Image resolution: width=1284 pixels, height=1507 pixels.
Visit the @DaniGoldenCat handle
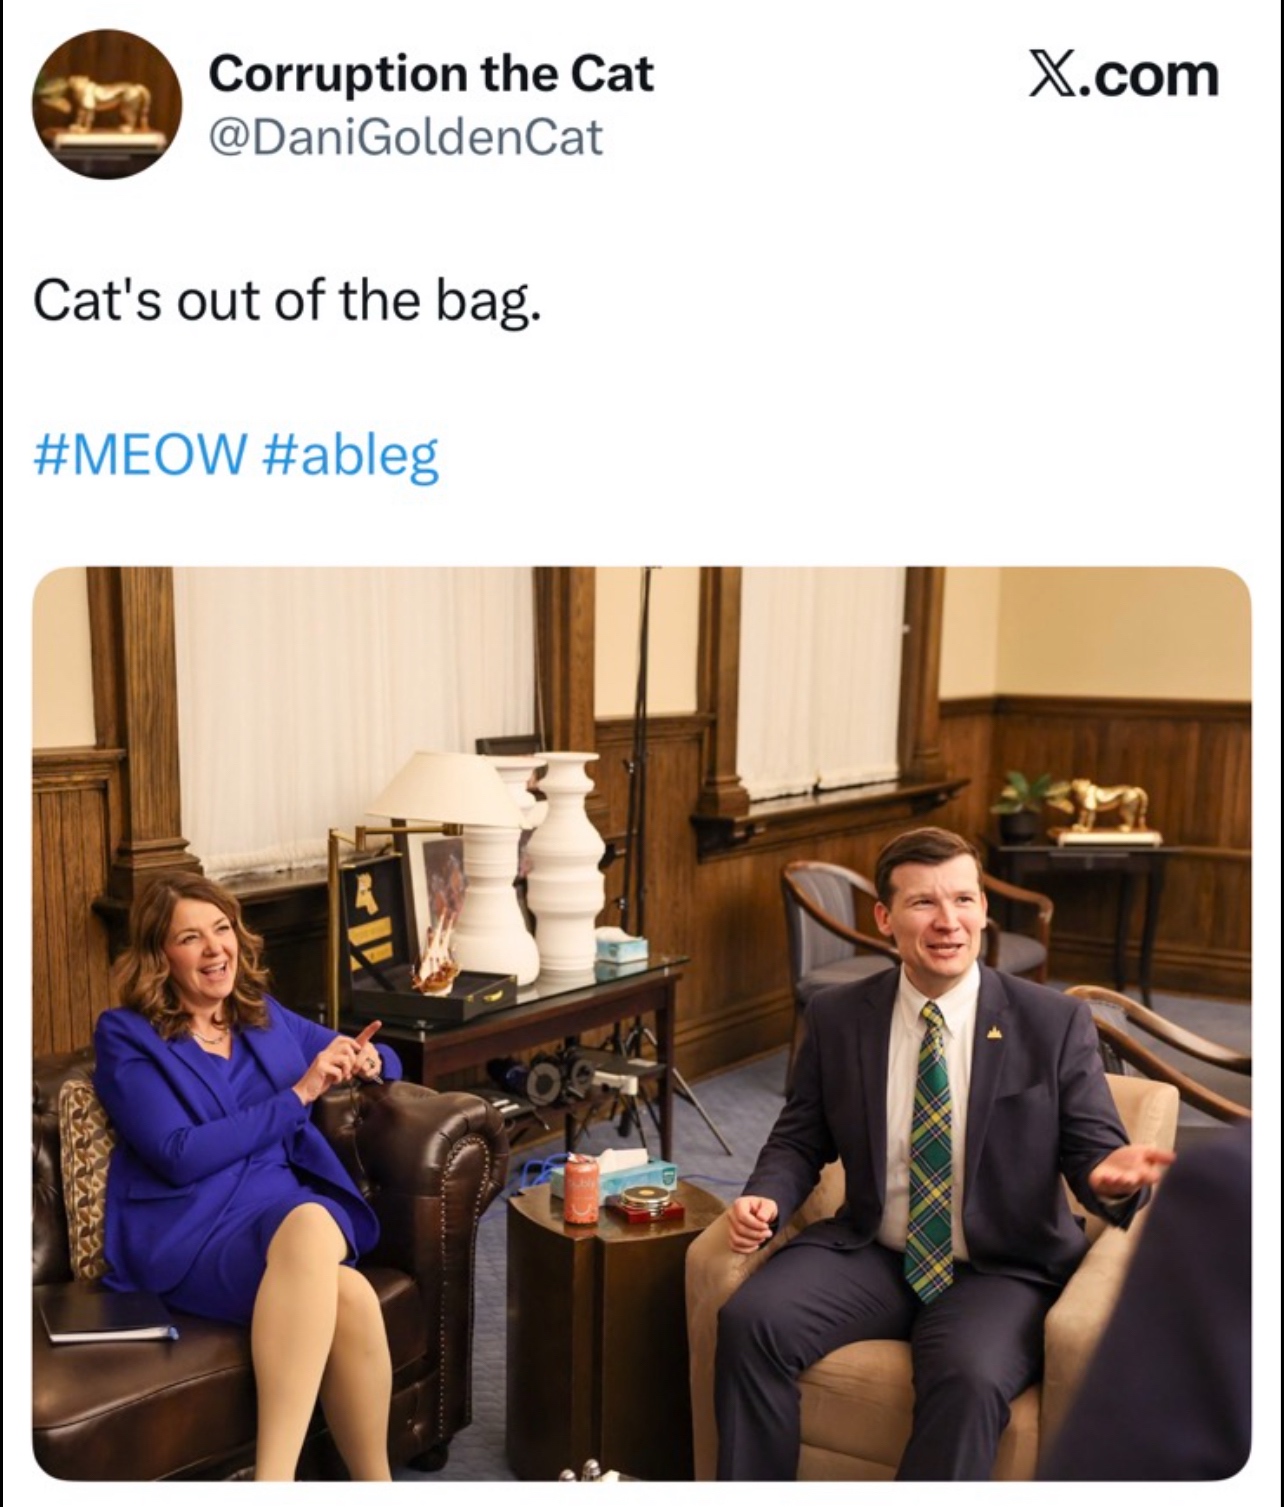(405, 137)
